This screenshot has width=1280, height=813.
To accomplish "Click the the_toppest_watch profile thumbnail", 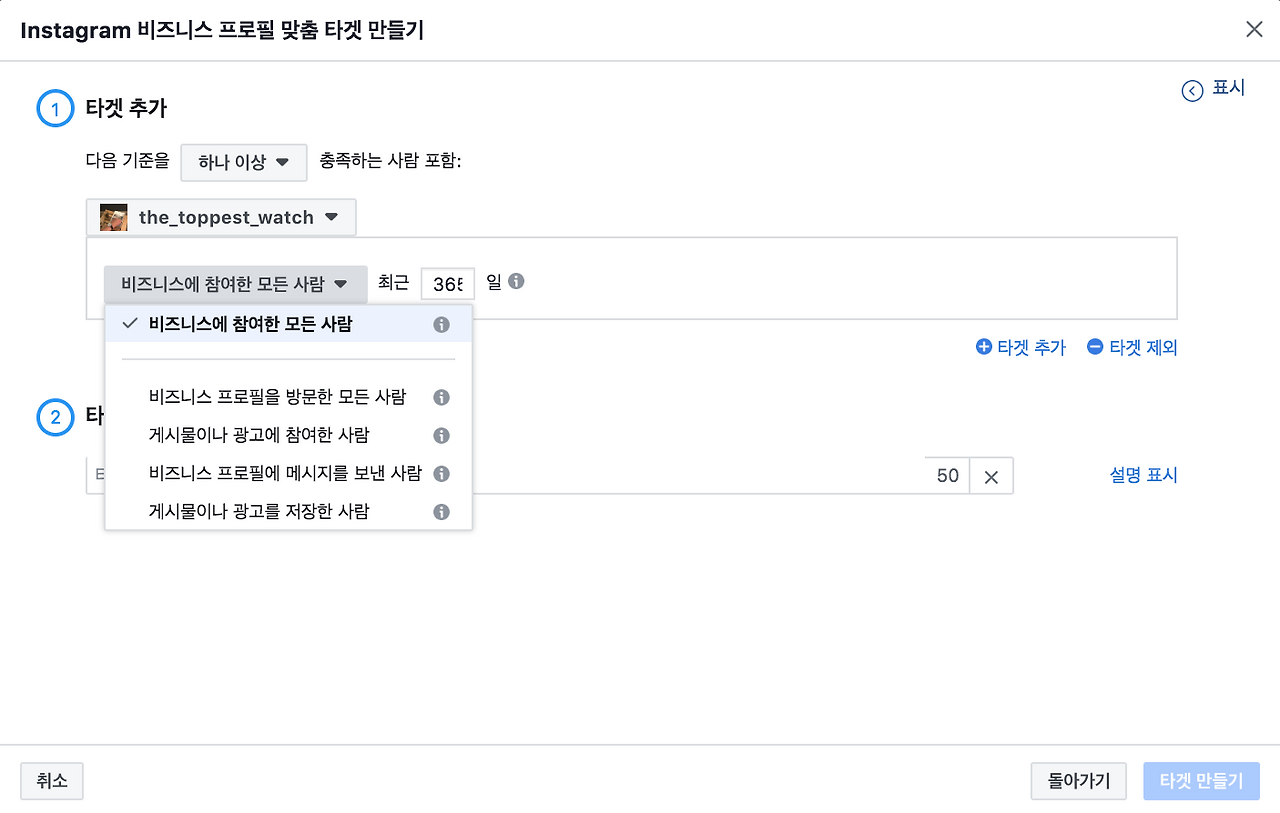I will 112,216.
